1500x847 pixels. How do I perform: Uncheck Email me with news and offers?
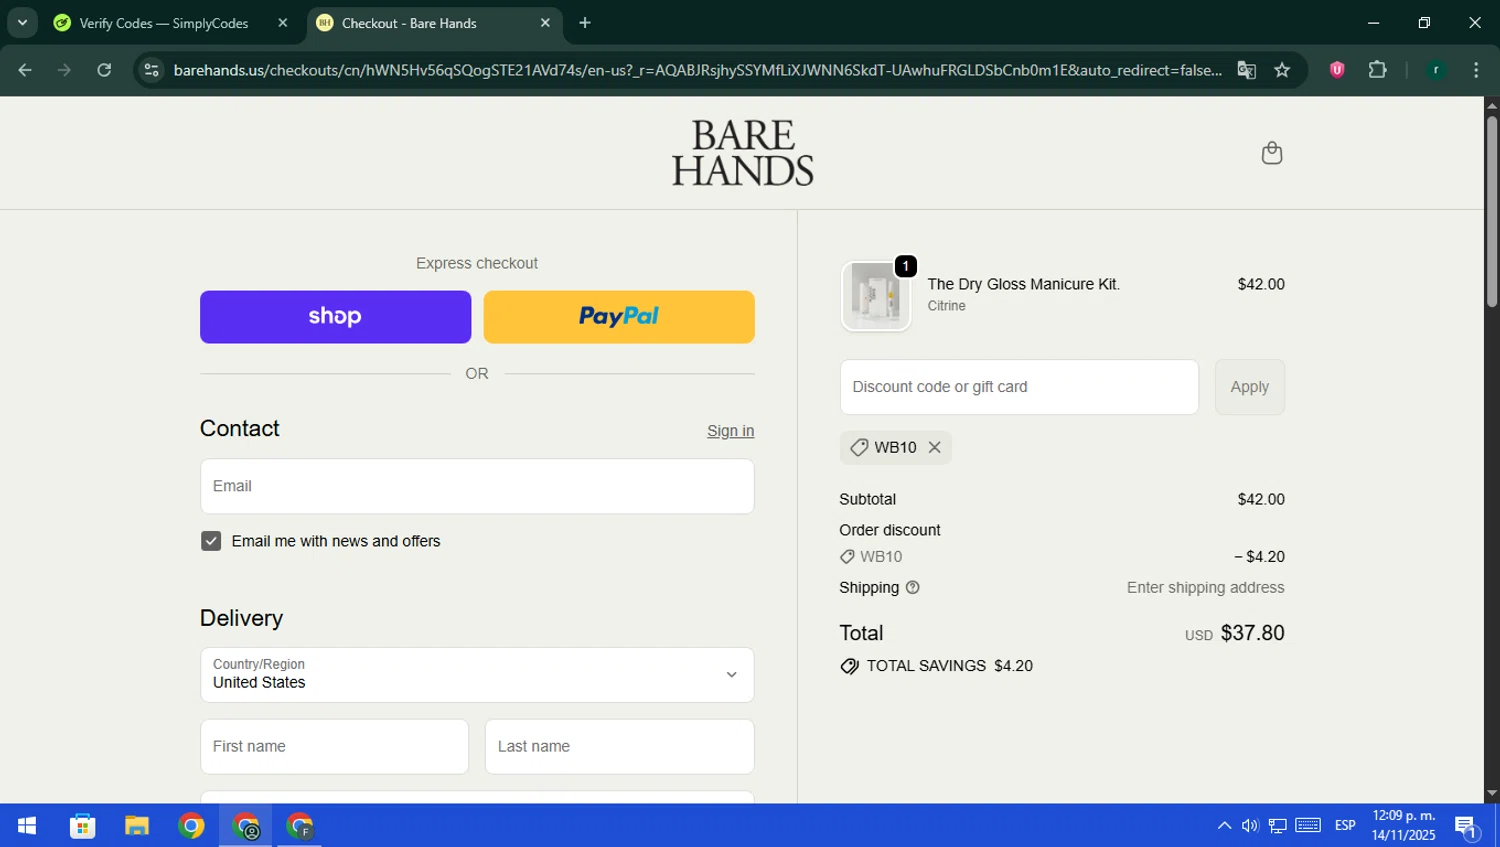211,541
